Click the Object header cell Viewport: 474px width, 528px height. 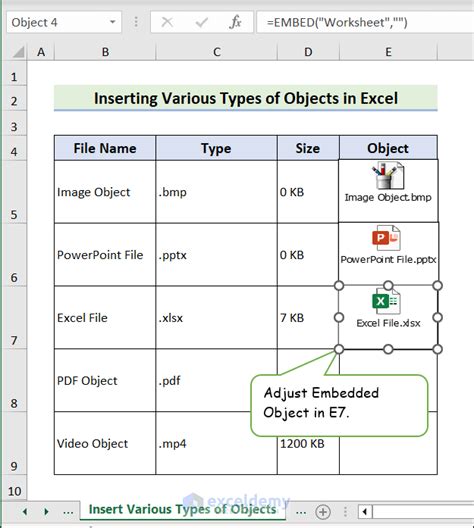click(x=388, y=148)
